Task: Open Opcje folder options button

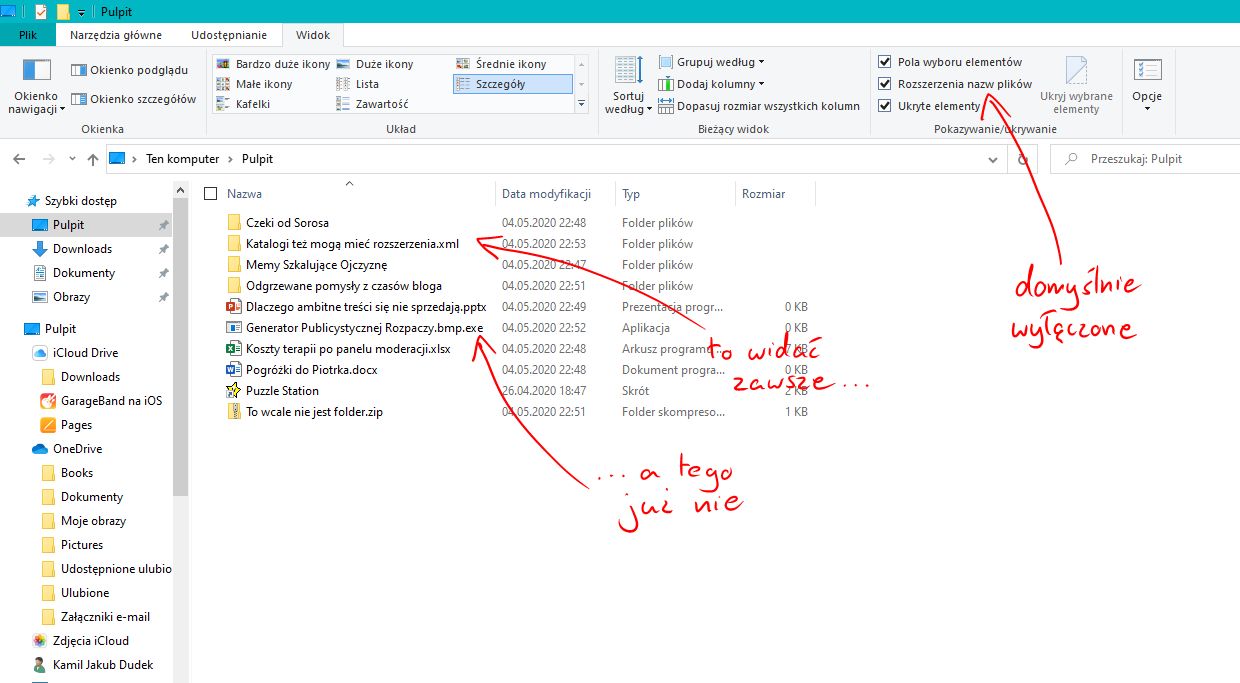Action: click(1147, 86)
